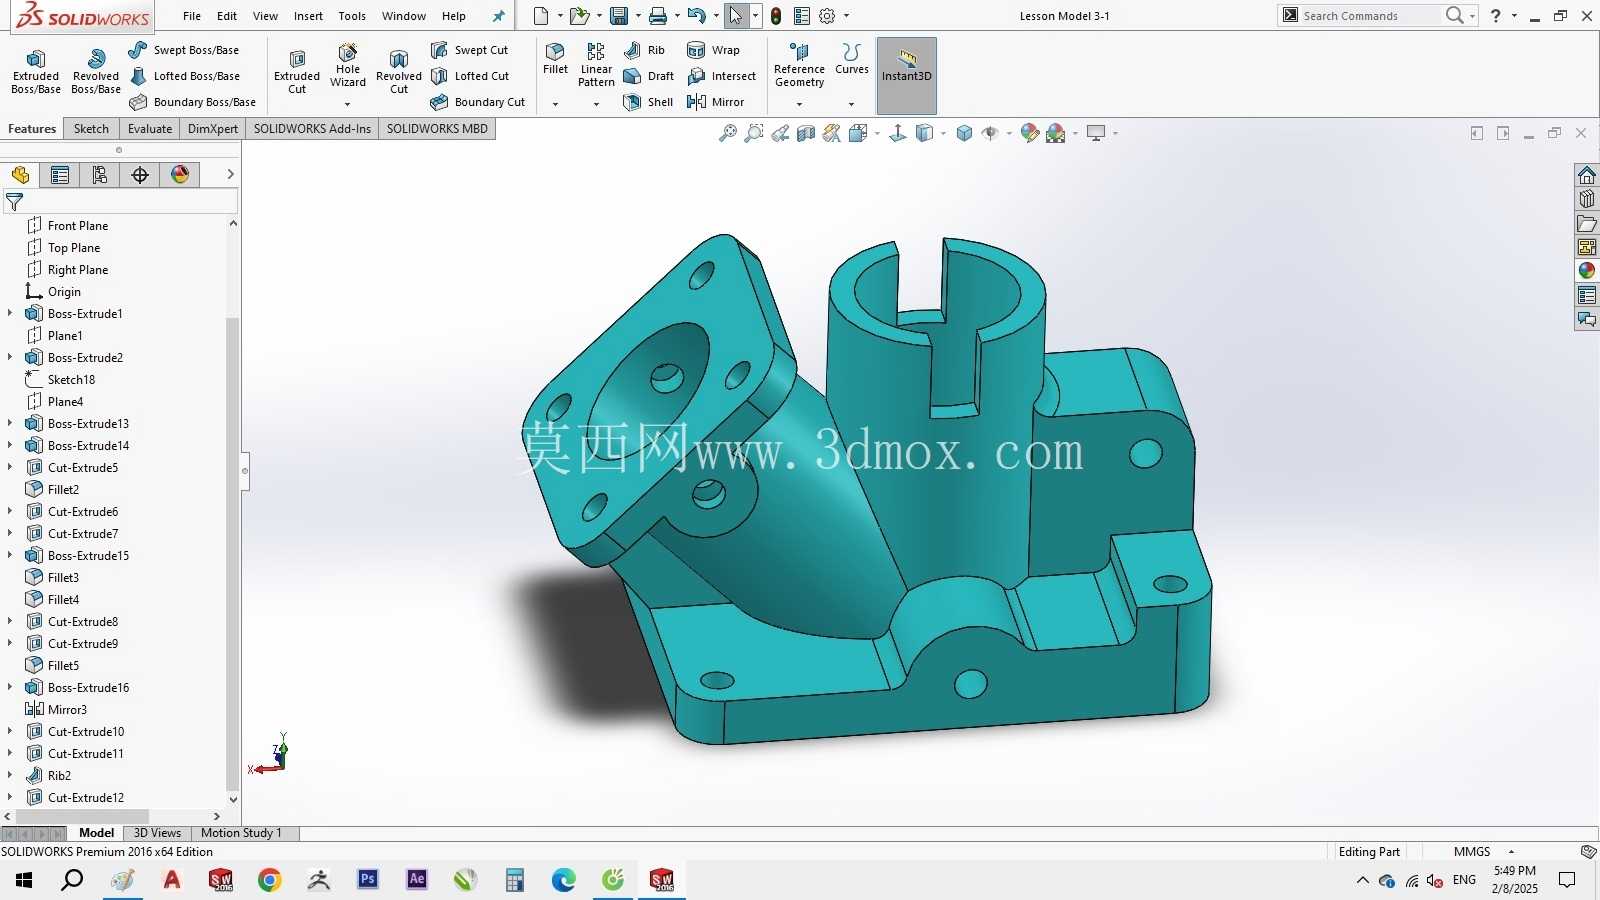This screenshot has height=900, width=1600.
Task: Click the Intersect tool
Action: coord(722,76)
